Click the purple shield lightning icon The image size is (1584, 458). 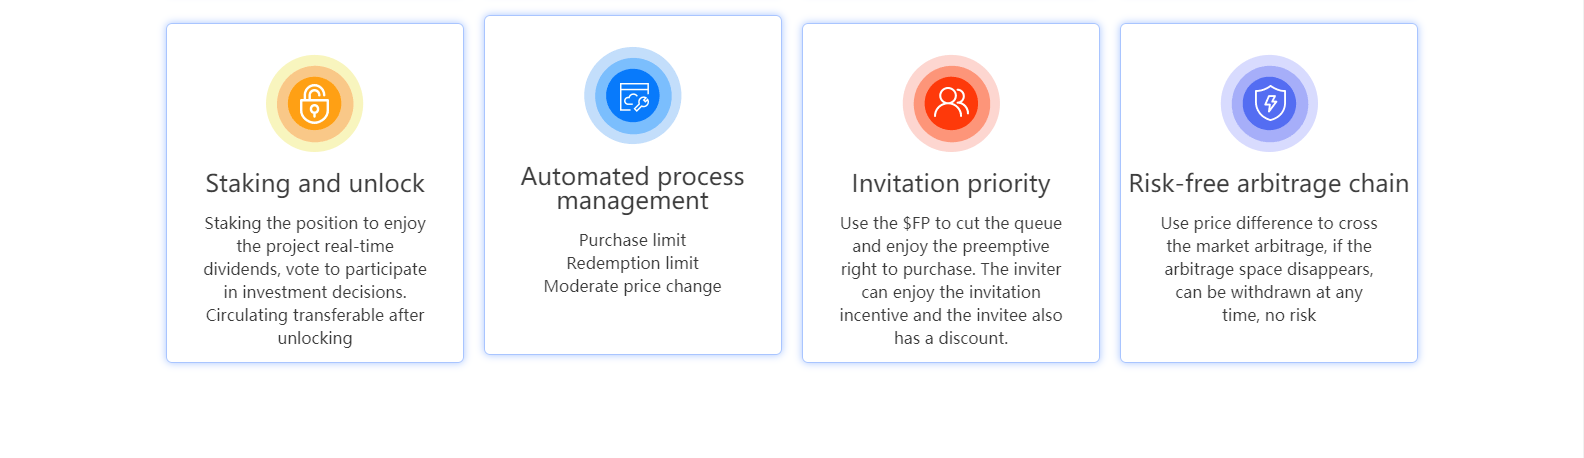coord(1269,103)
